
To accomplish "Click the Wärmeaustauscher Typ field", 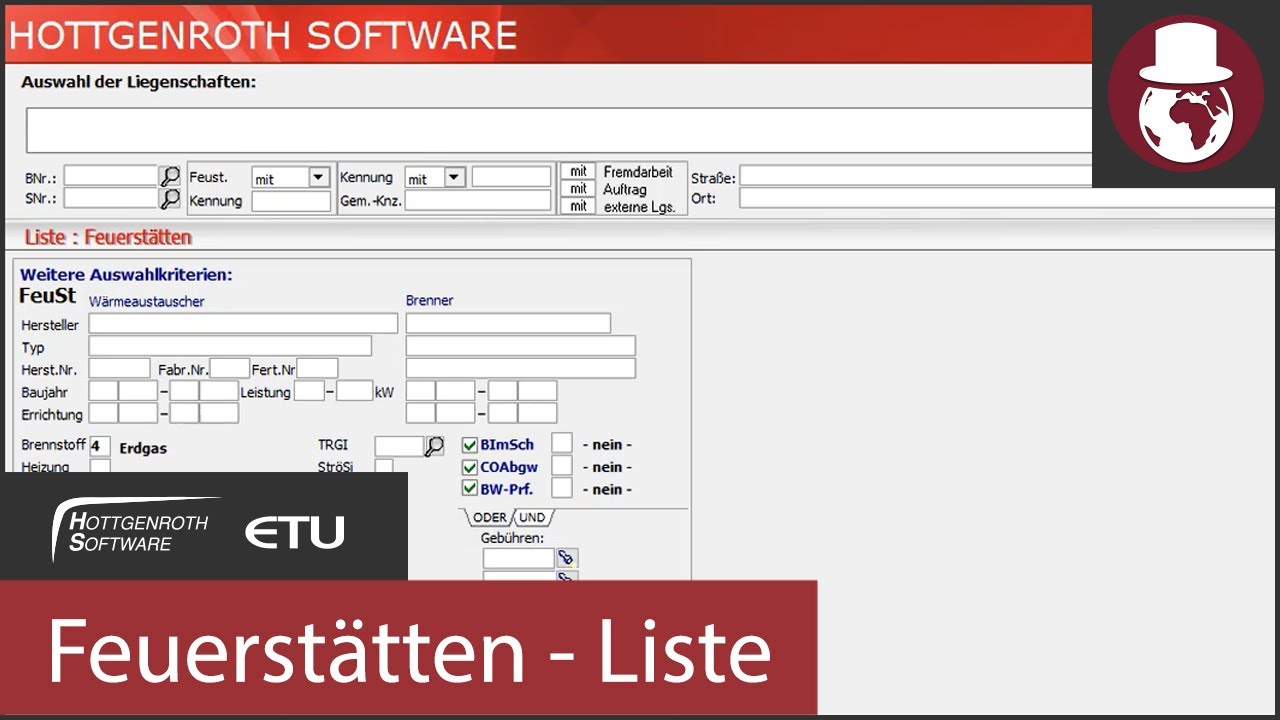I will point(230,346).
